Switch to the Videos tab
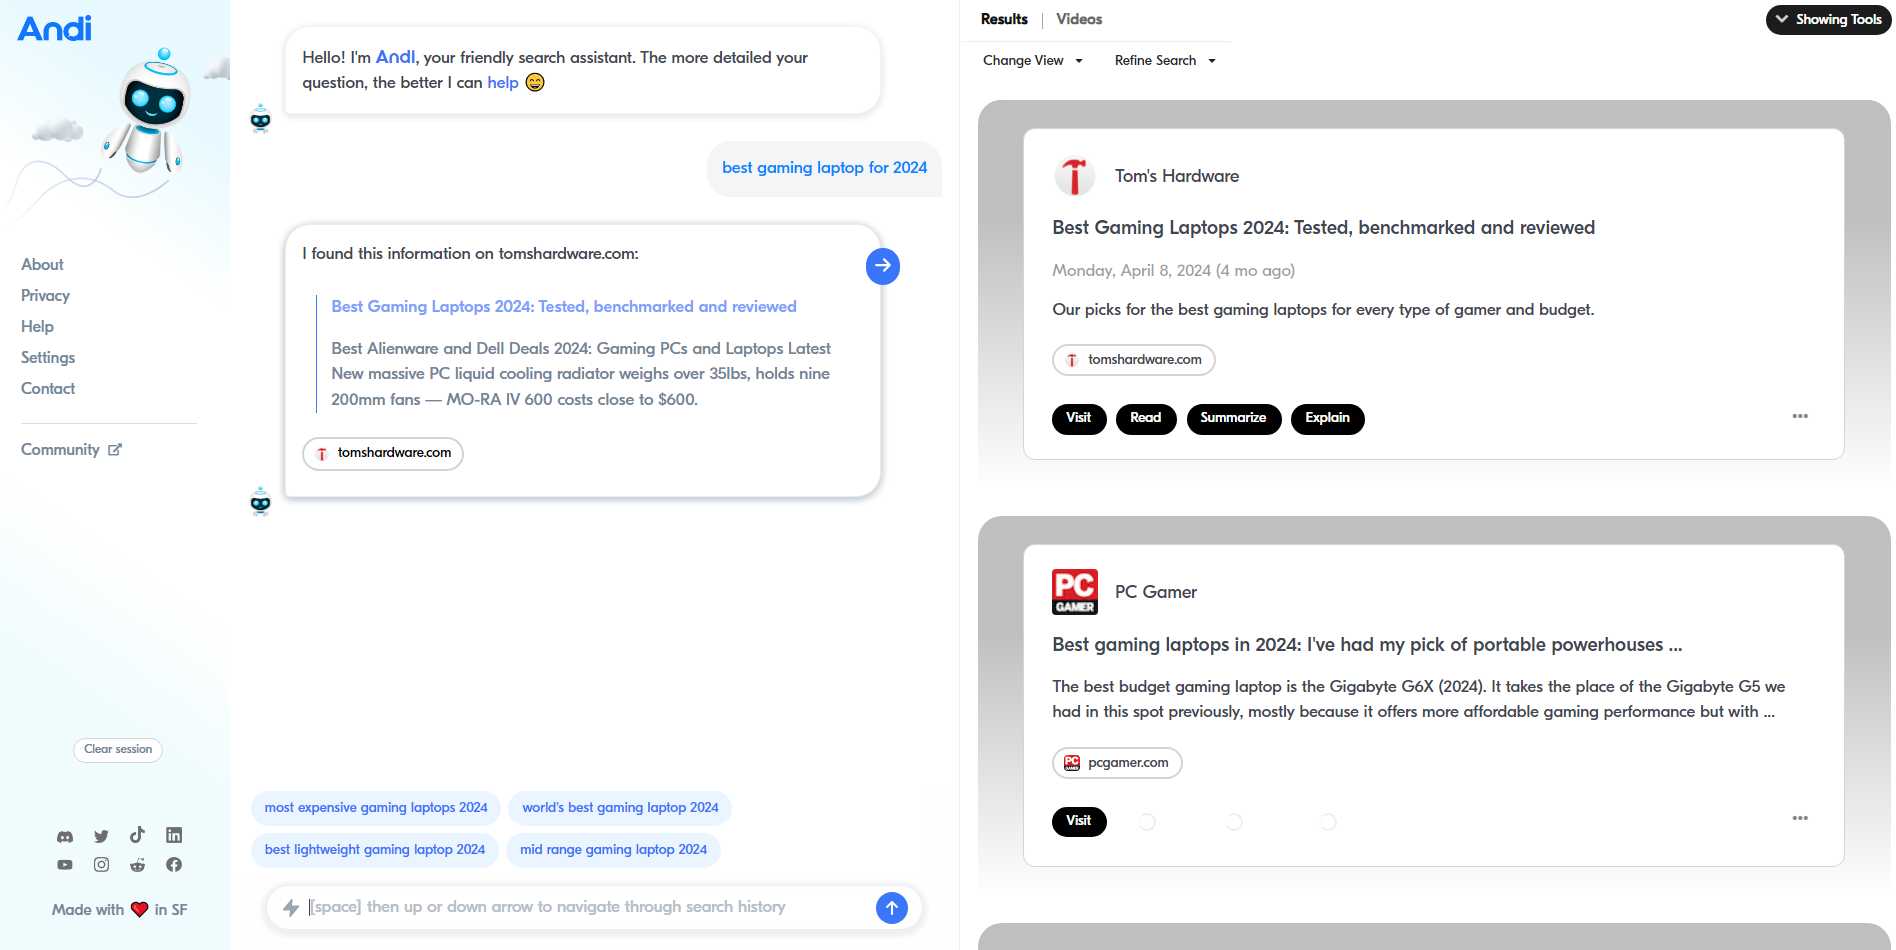The image size is (1896, 950). (x=1079, y=19)
